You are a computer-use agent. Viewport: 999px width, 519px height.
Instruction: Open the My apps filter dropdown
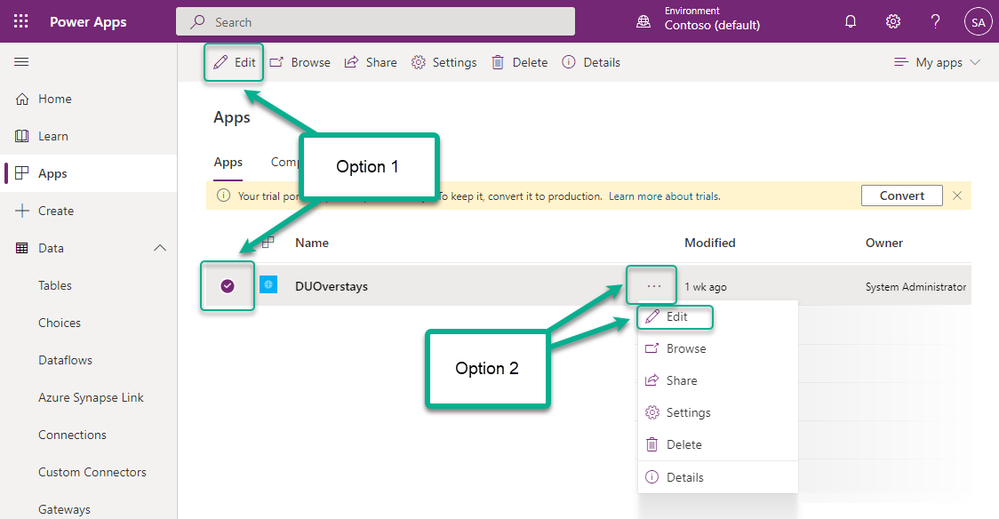(x=937, y=62)
